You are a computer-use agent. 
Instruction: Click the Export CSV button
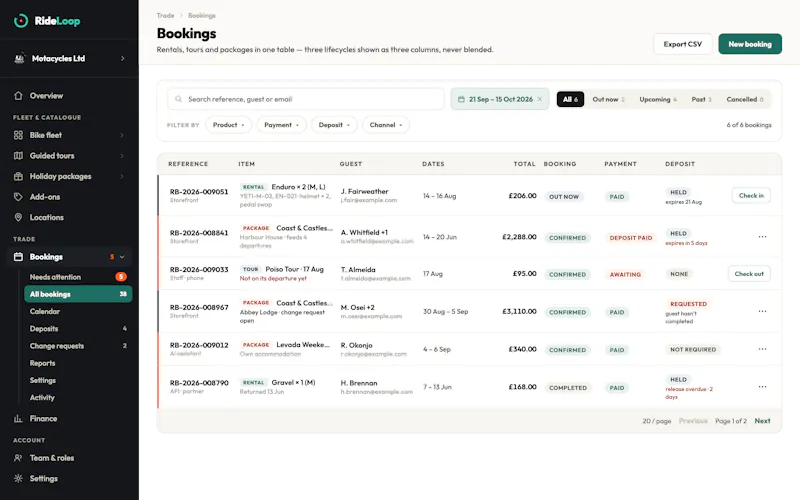683,44
